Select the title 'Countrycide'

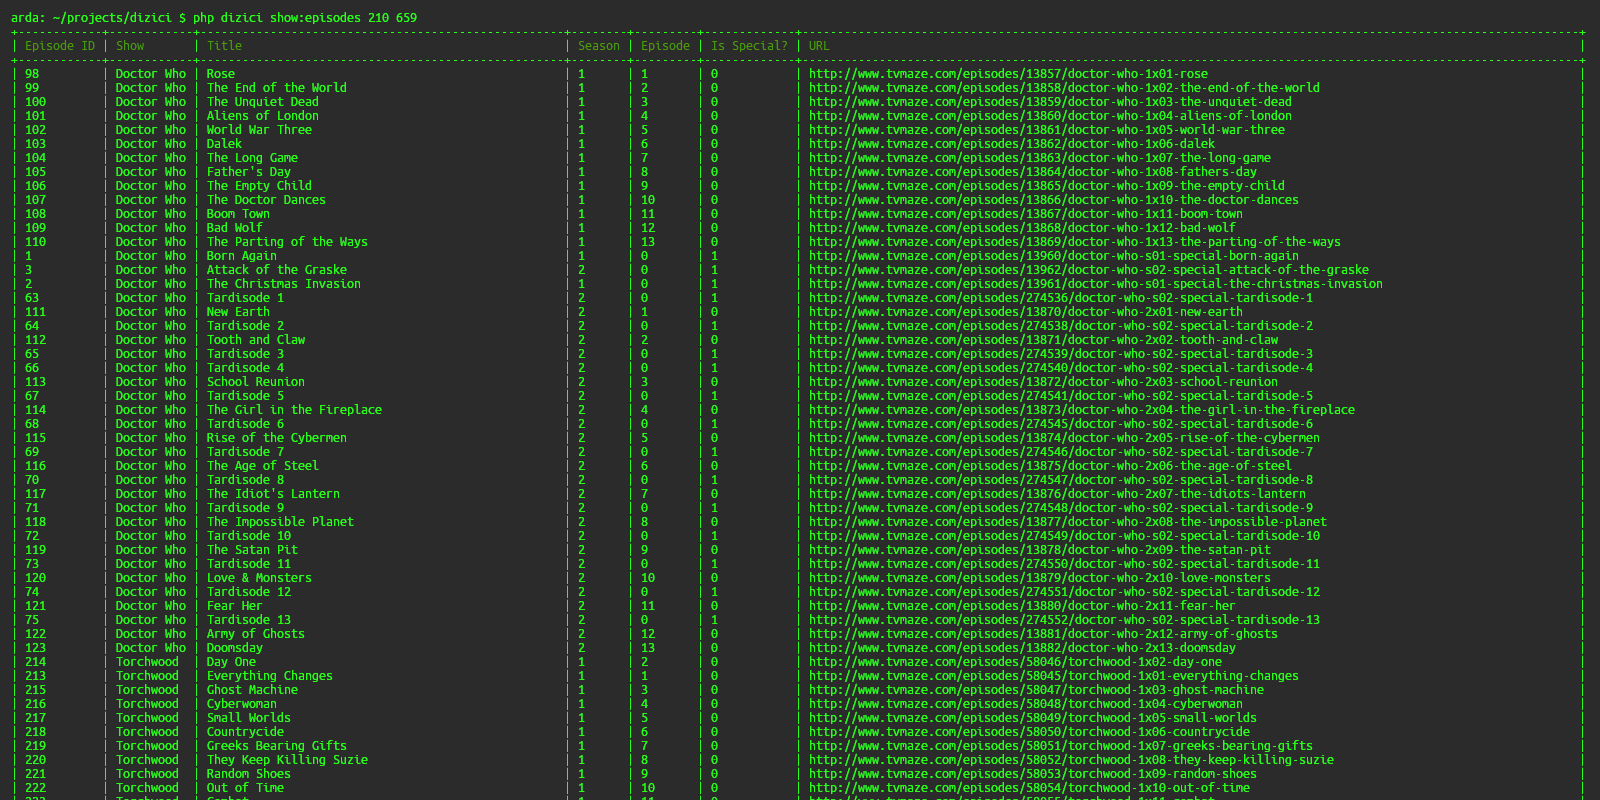(x=245, y=732)
